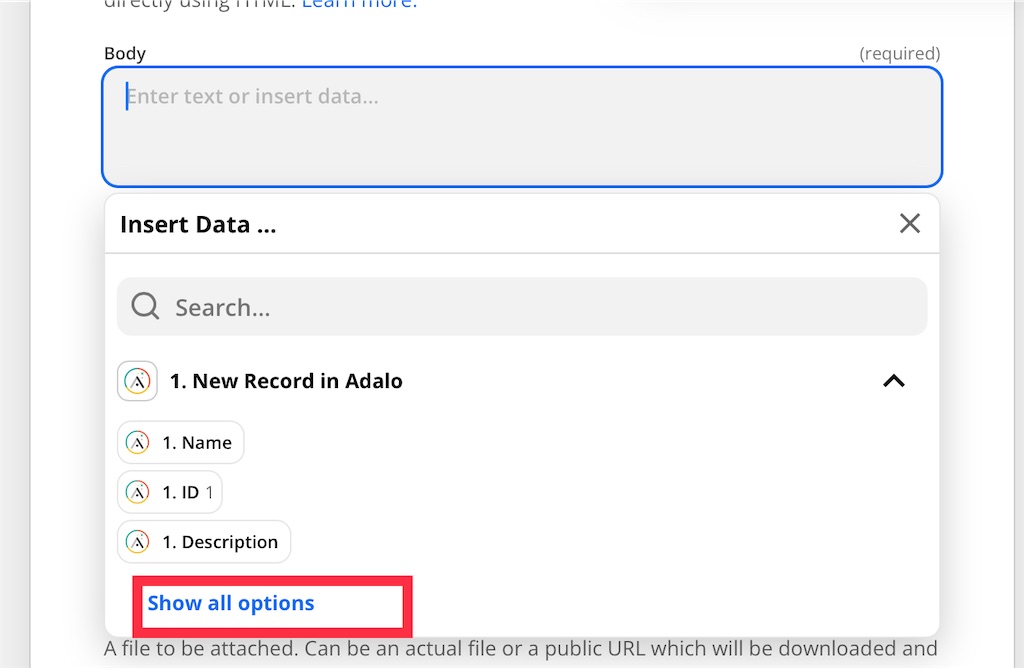Click the Body field label
Screen dimensions: 1024x668
pos(125,53)
